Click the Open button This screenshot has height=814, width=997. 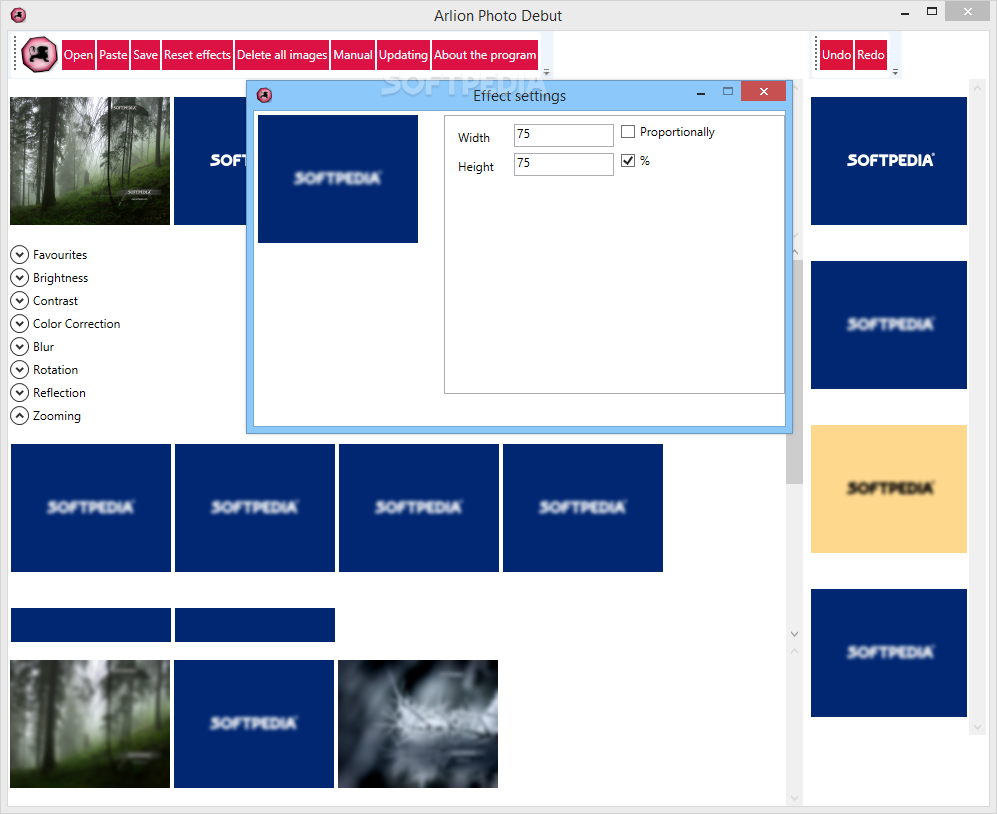78,55
